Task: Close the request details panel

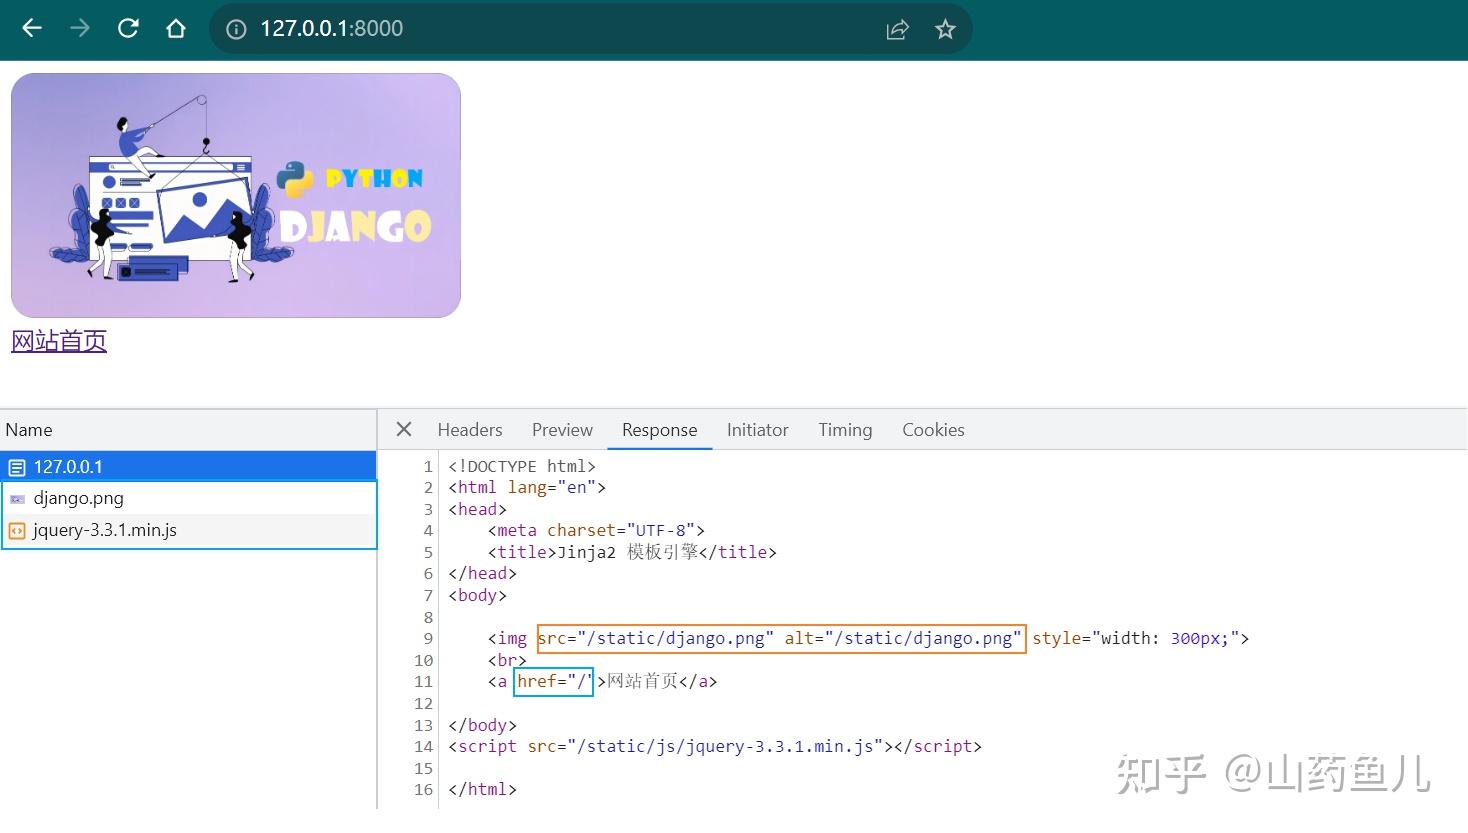Action: (404, 429)
